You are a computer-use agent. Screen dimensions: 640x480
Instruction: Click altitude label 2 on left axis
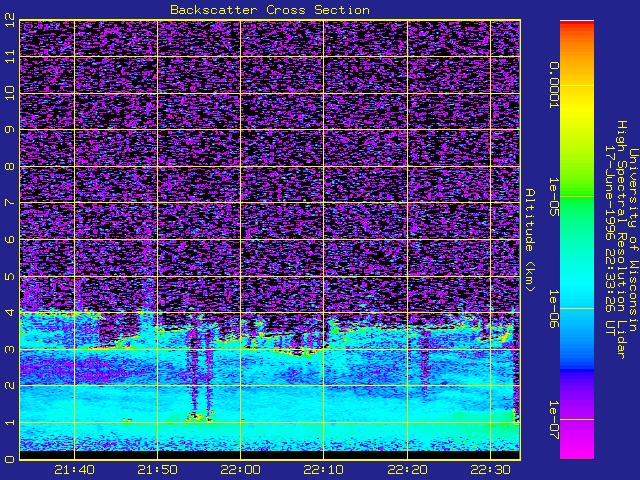coord(10,385)
